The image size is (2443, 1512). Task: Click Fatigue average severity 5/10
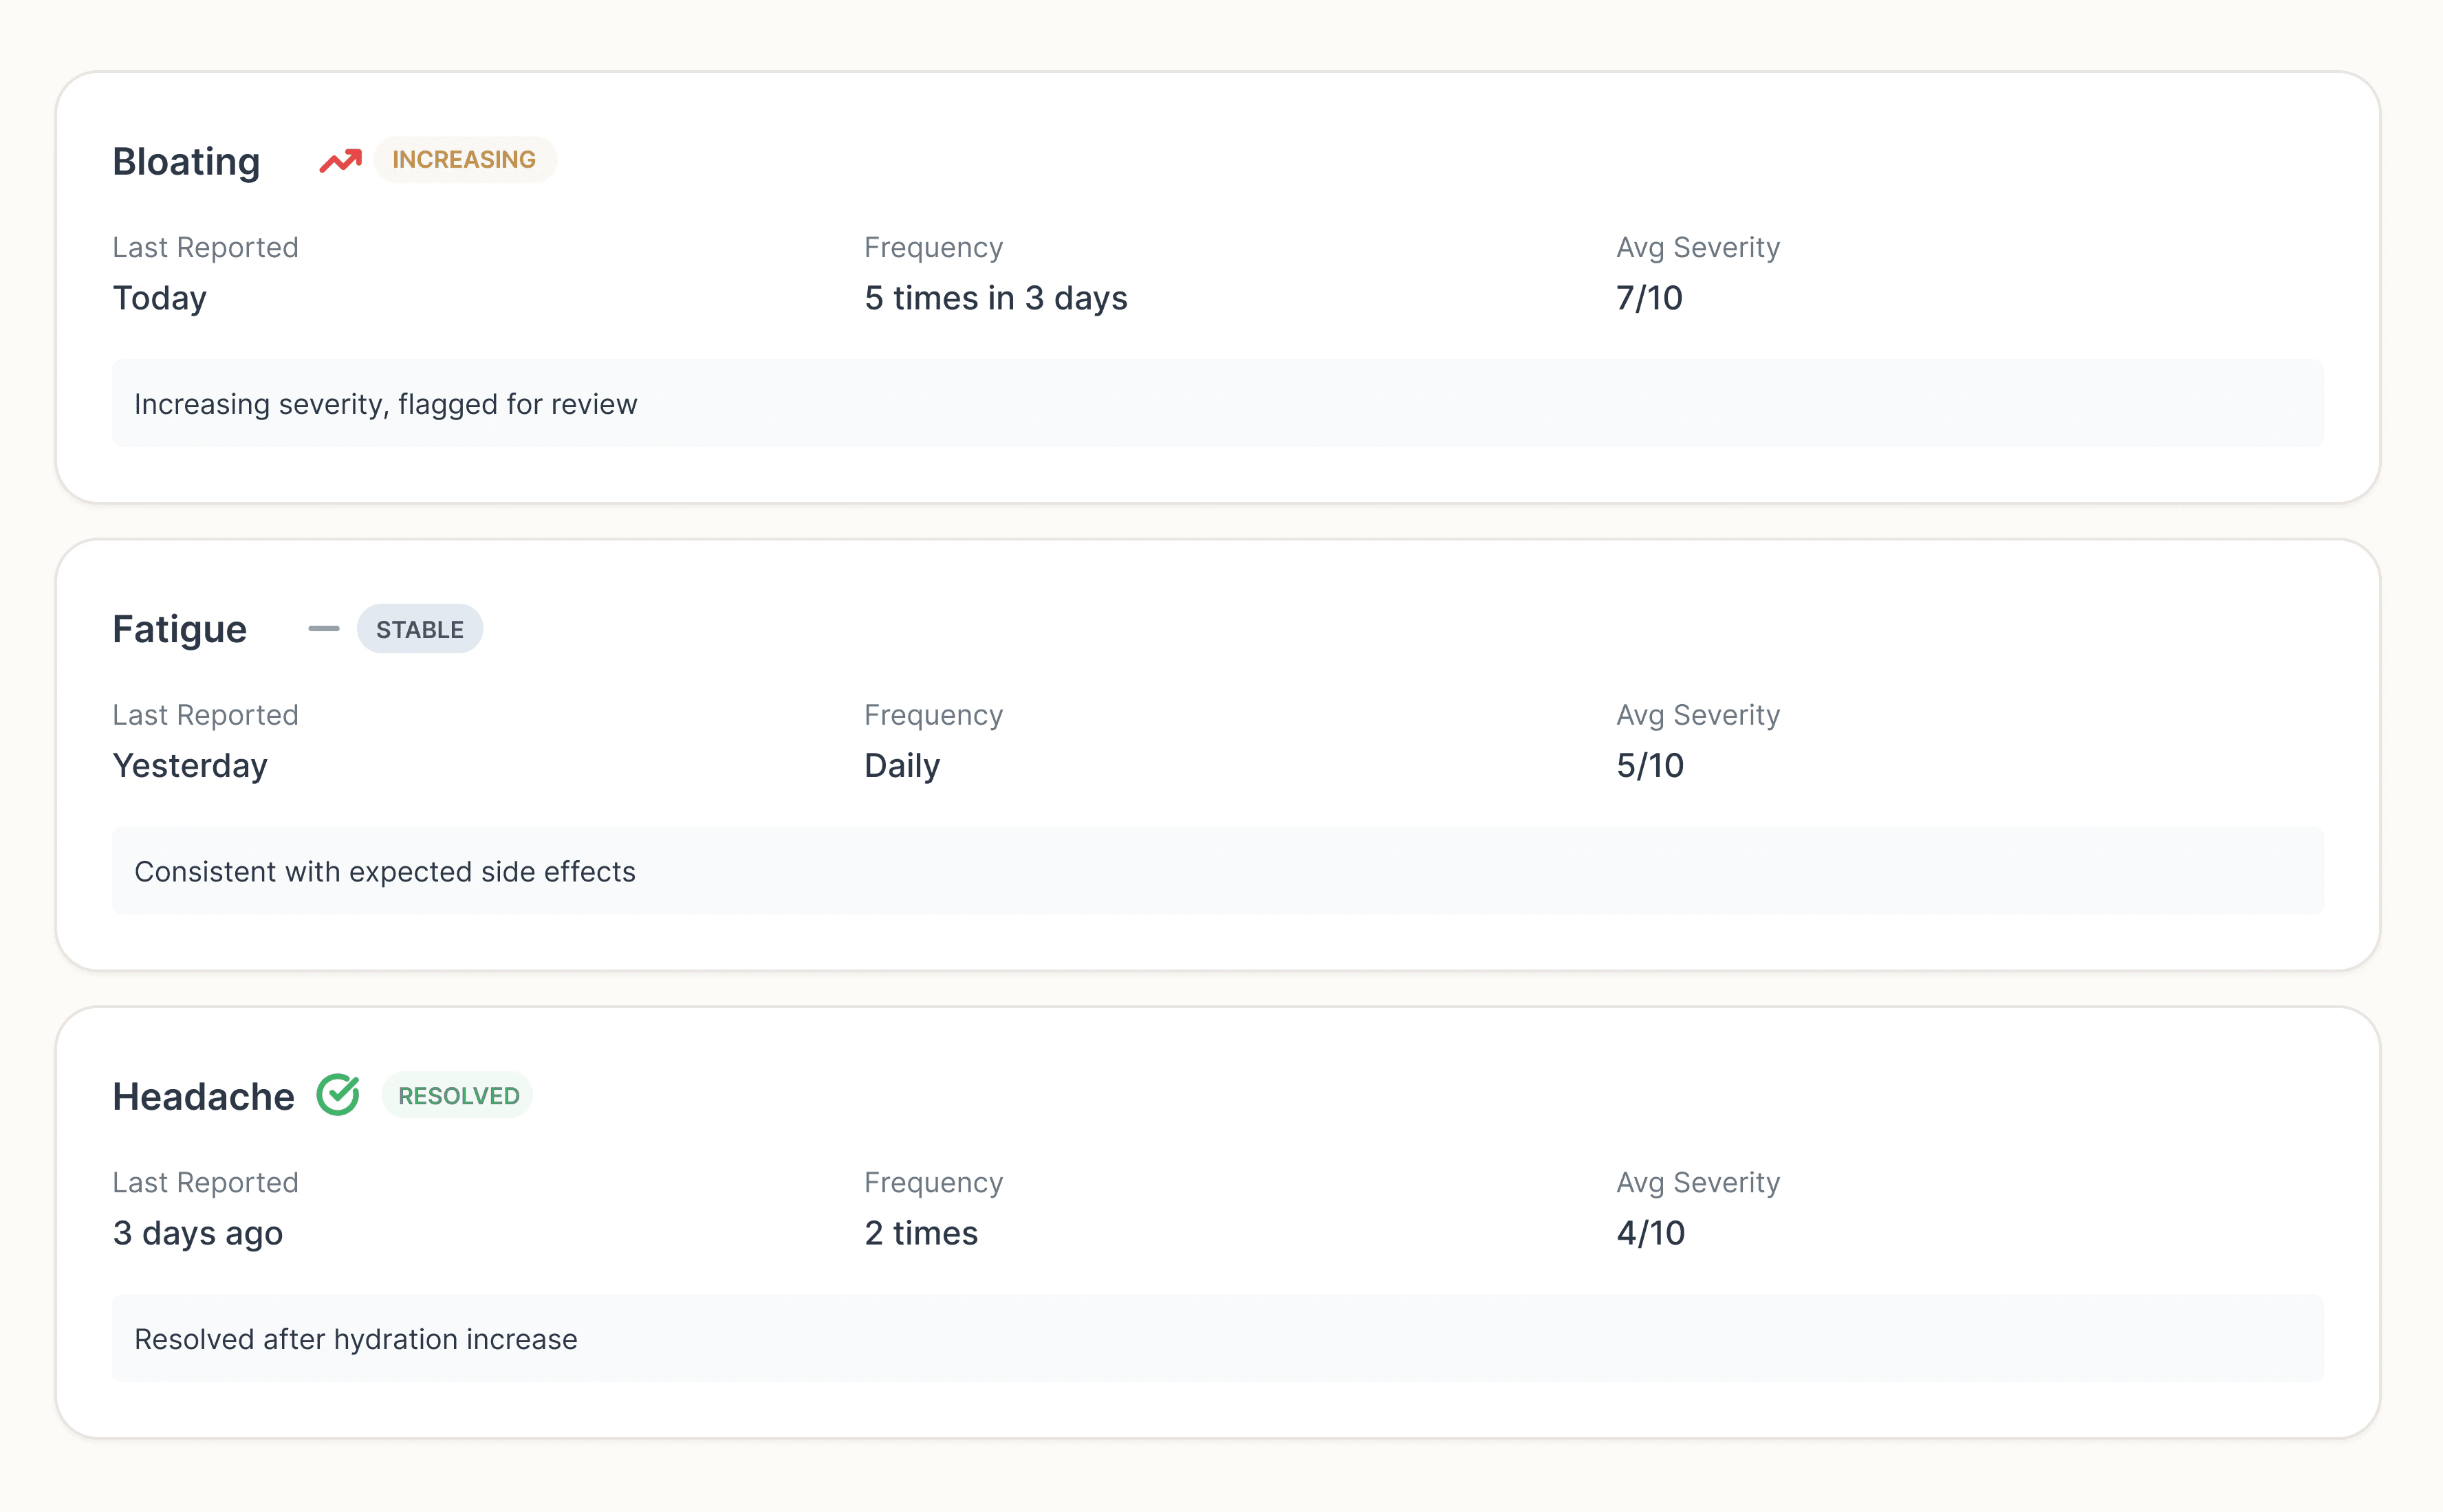[1649, 766]
